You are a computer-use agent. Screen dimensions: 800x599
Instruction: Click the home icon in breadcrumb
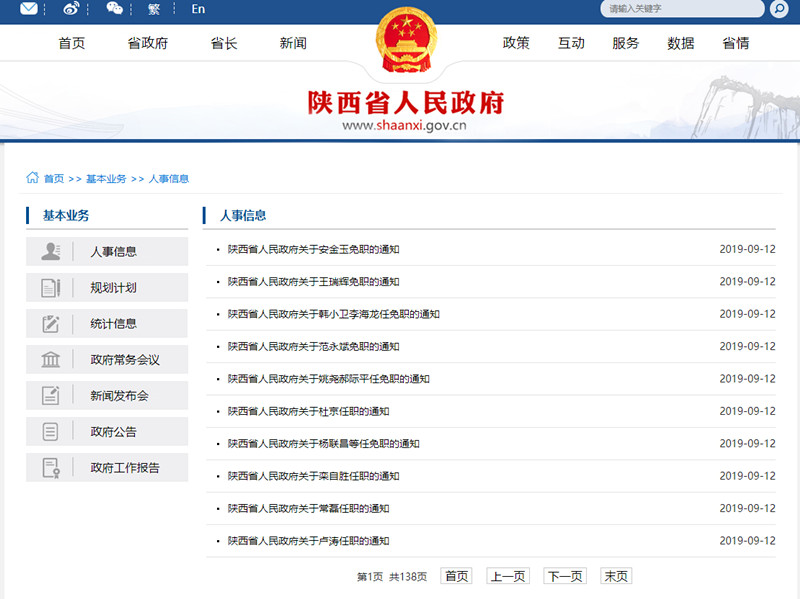tap(32, 178)
